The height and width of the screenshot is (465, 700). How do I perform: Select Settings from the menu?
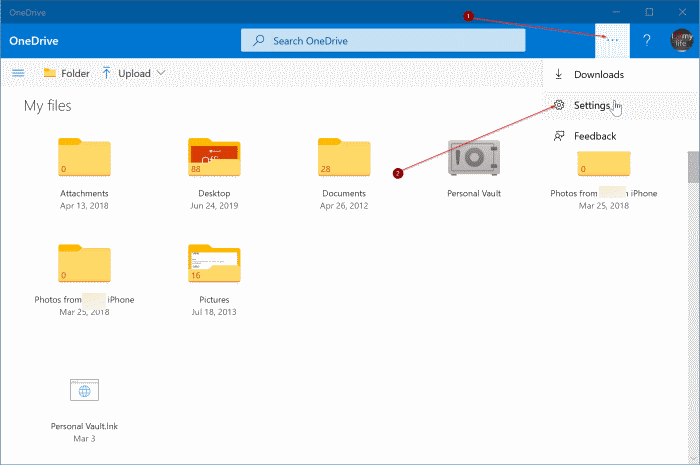[621, 105]
